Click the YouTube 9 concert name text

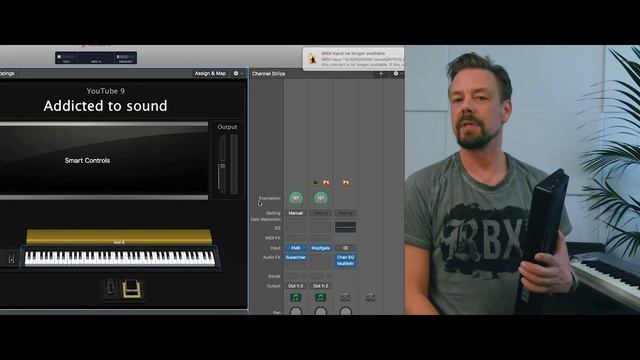105,91
